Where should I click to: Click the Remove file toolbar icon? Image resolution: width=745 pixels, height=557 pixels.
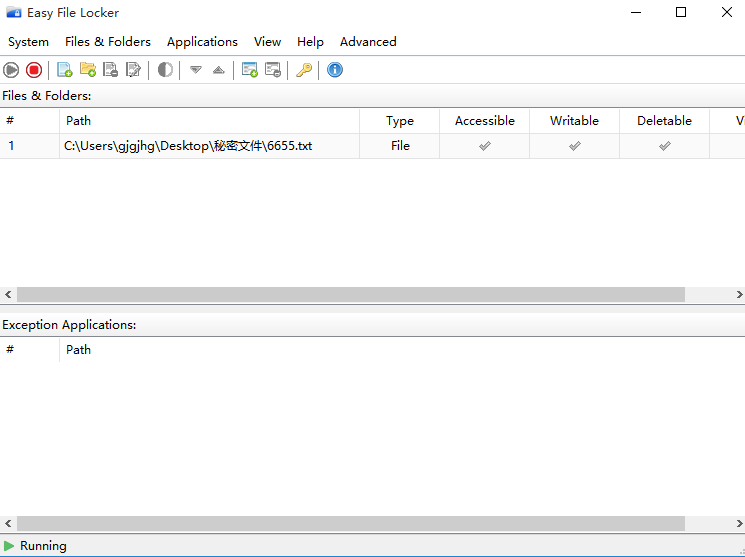tap(111, 70)
